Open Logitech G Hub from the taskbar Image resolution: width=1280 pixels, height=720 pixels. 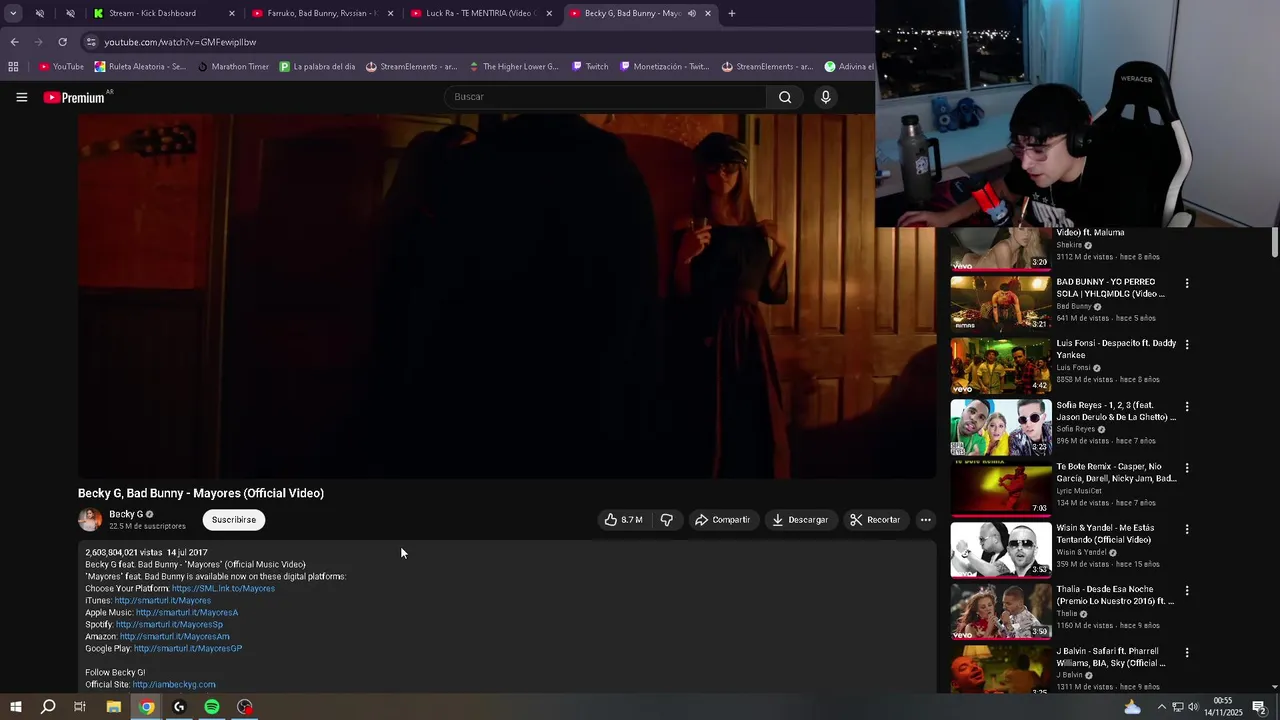pos(179,707)
